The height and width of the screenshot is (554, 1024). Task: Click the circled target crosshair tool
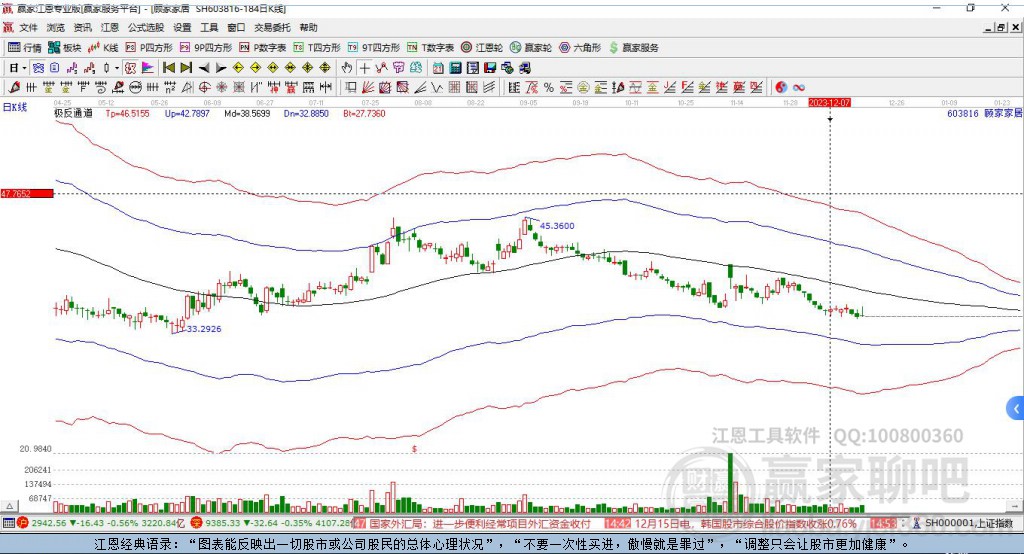point(204,87)
